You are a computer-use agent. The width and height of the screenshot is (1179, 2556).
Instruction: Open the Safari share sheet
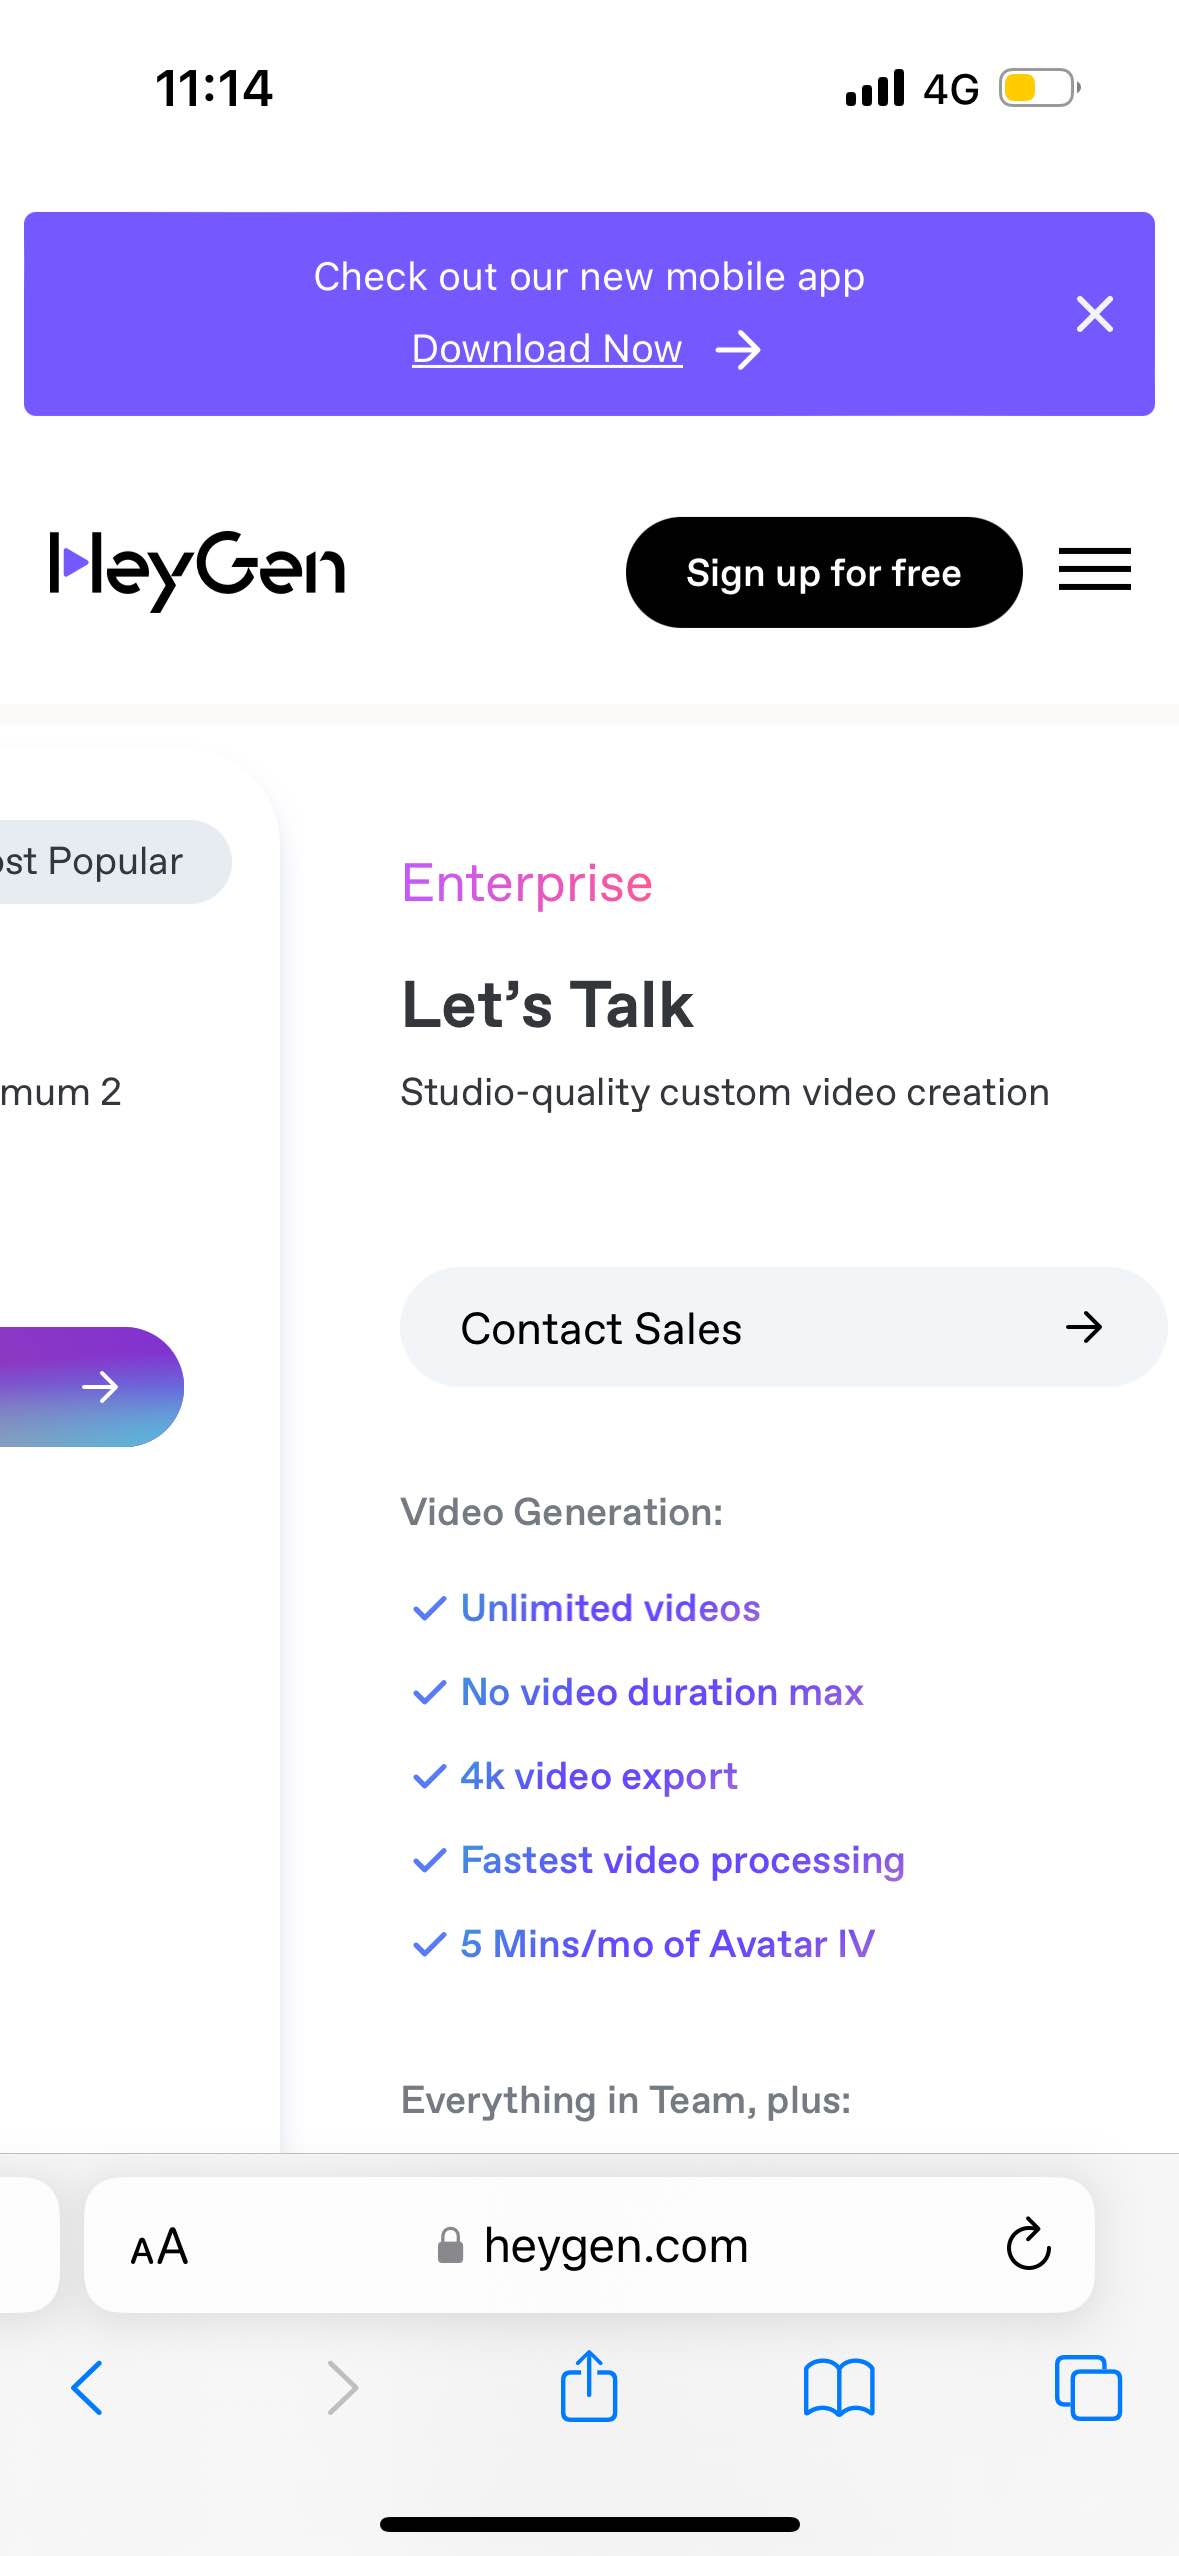(x=589, y=2386)
